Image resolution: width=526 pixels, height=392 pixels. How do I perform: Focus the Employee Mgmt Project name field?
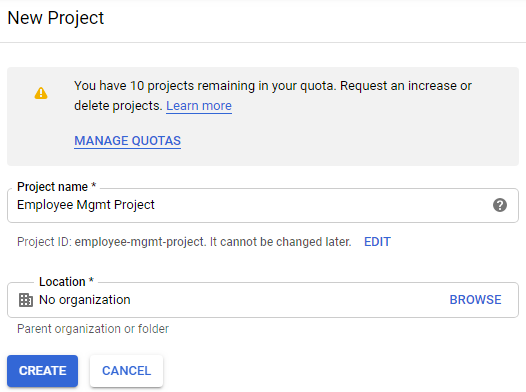[263, 205]
